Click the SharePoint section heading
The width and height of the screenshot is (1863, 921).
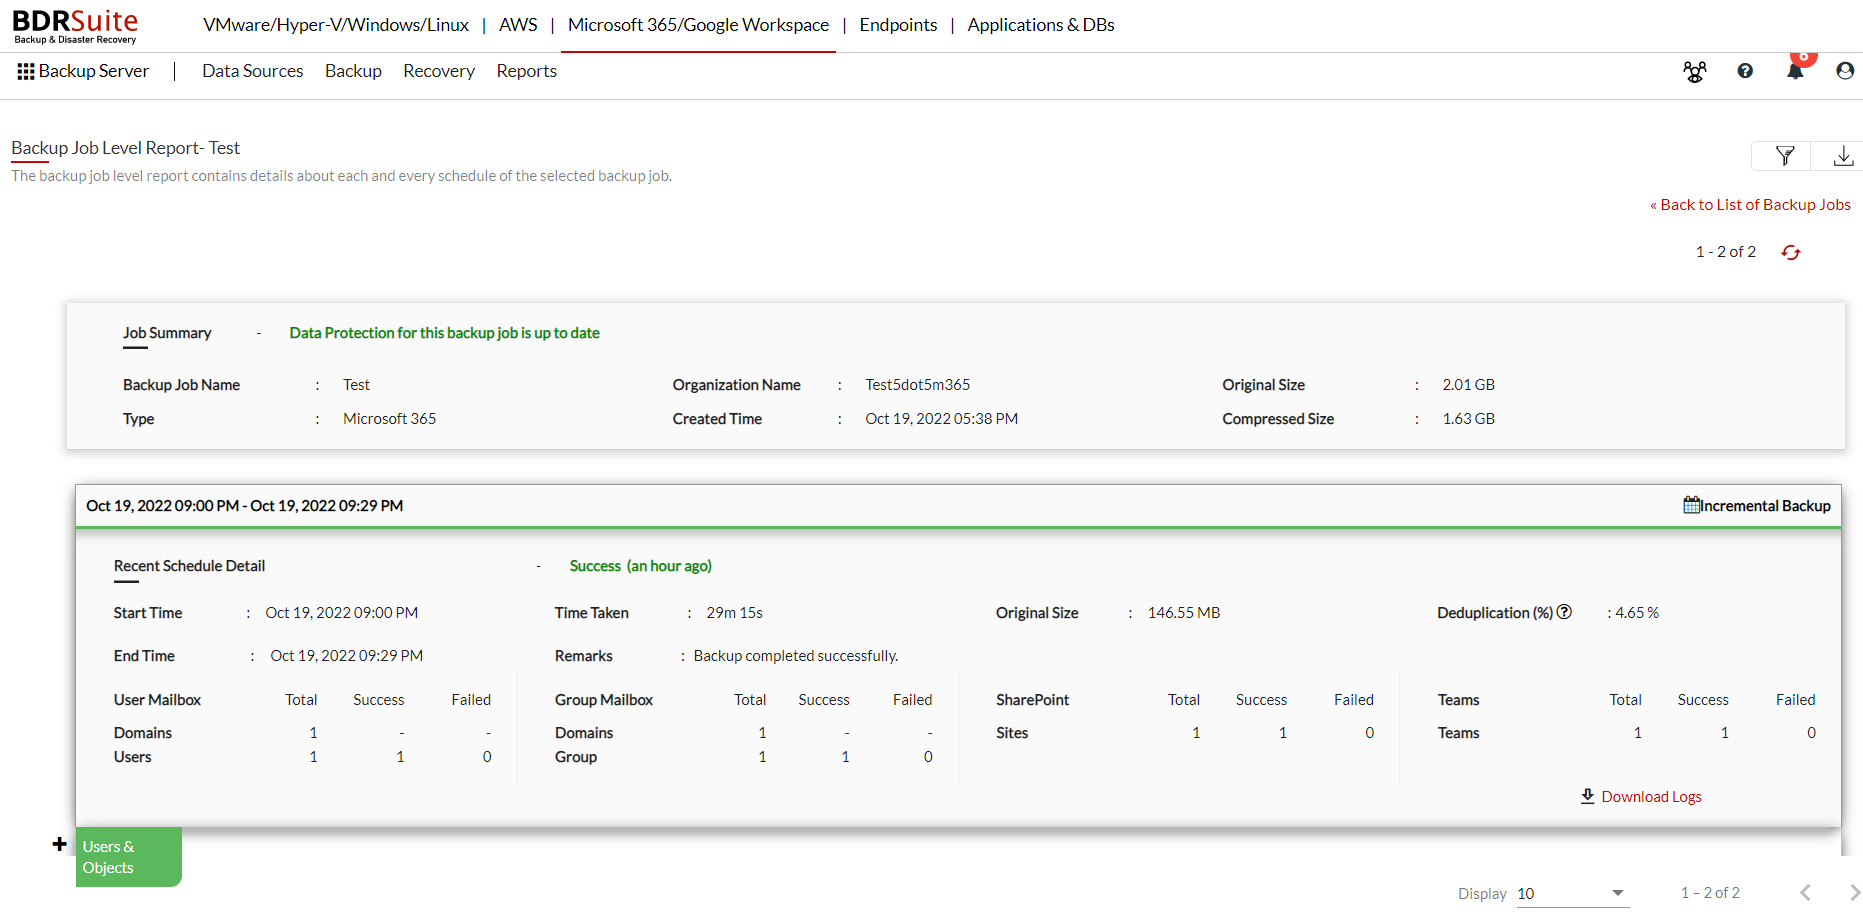pyautogui.click(x=1033, y=700)
